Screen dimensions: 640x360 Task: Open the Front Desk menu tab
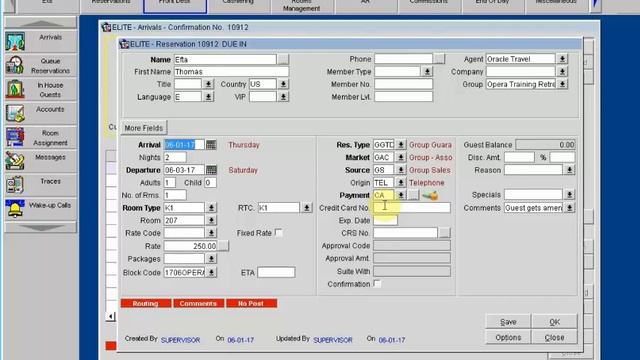[175, 6]
